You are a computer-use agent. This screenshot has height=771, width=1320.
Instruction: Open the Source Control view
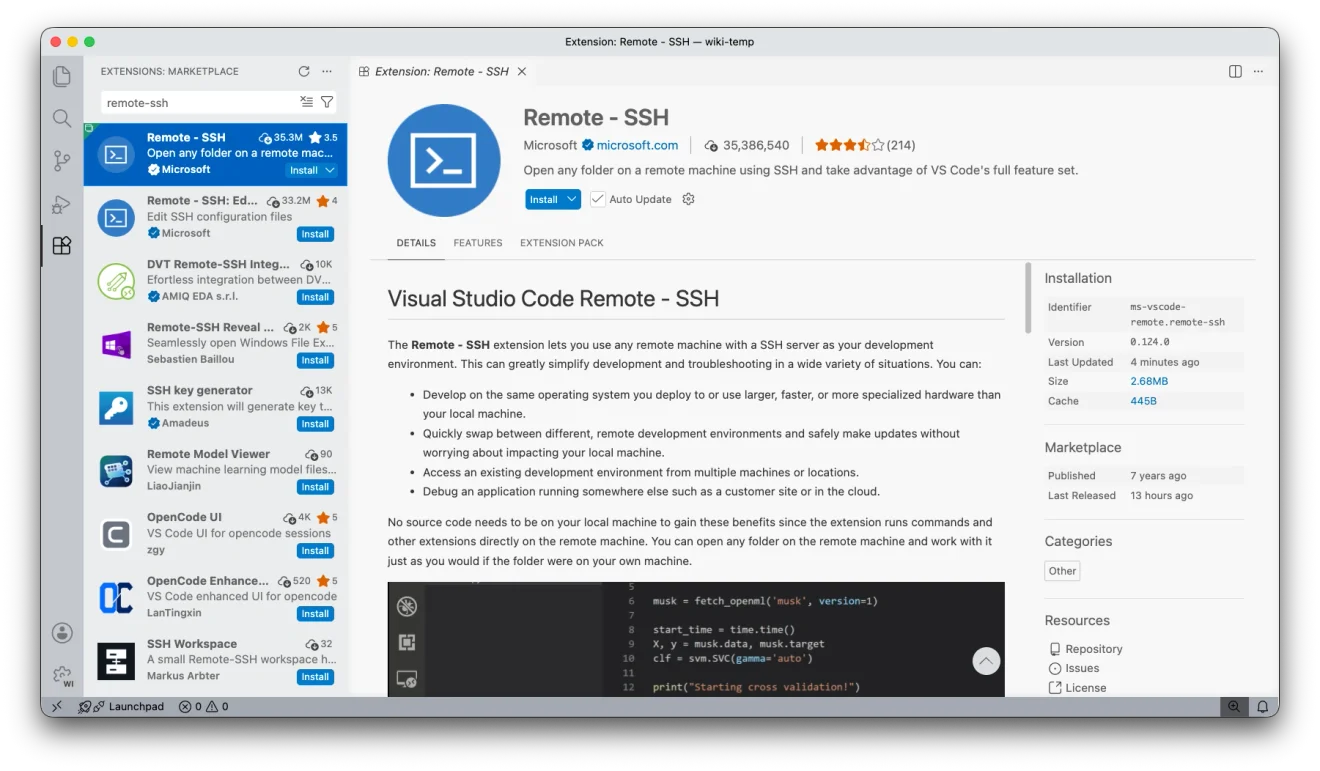tap(62, 161)
